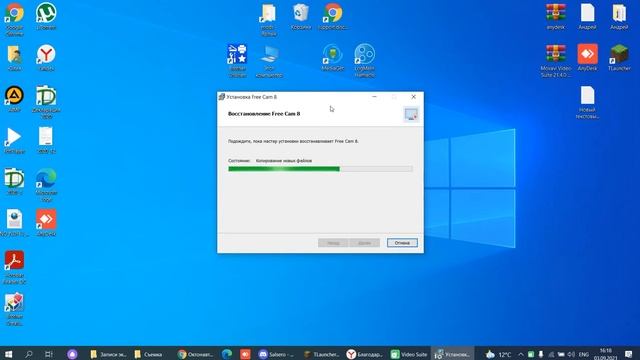Open the volume speaker tray icon
Screen dimensions: 640x360
(x=571, y=354)
